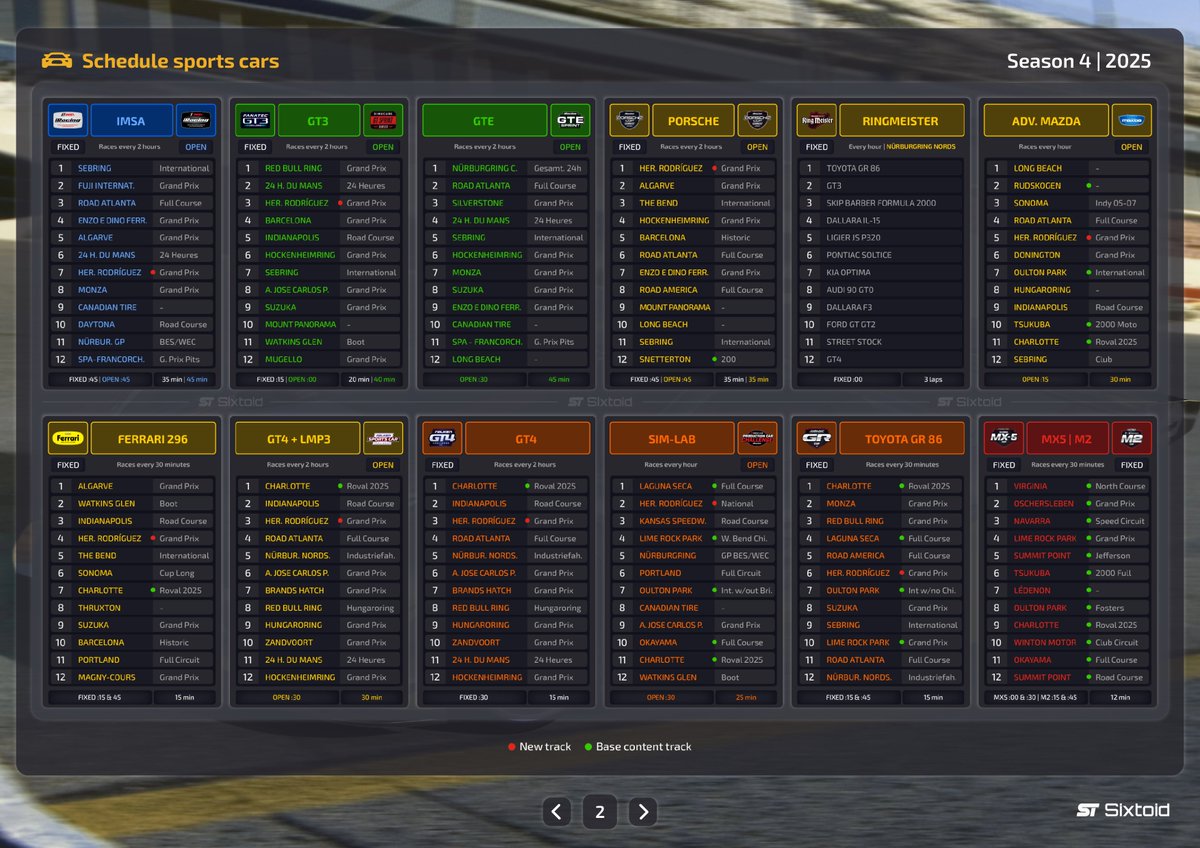Image resolution: width=1200 pixels, height=848 pixels.
Task: Select the SNETTERTON row in Porsche schedule
Action: pyautogui.click(x=693, y=359)
